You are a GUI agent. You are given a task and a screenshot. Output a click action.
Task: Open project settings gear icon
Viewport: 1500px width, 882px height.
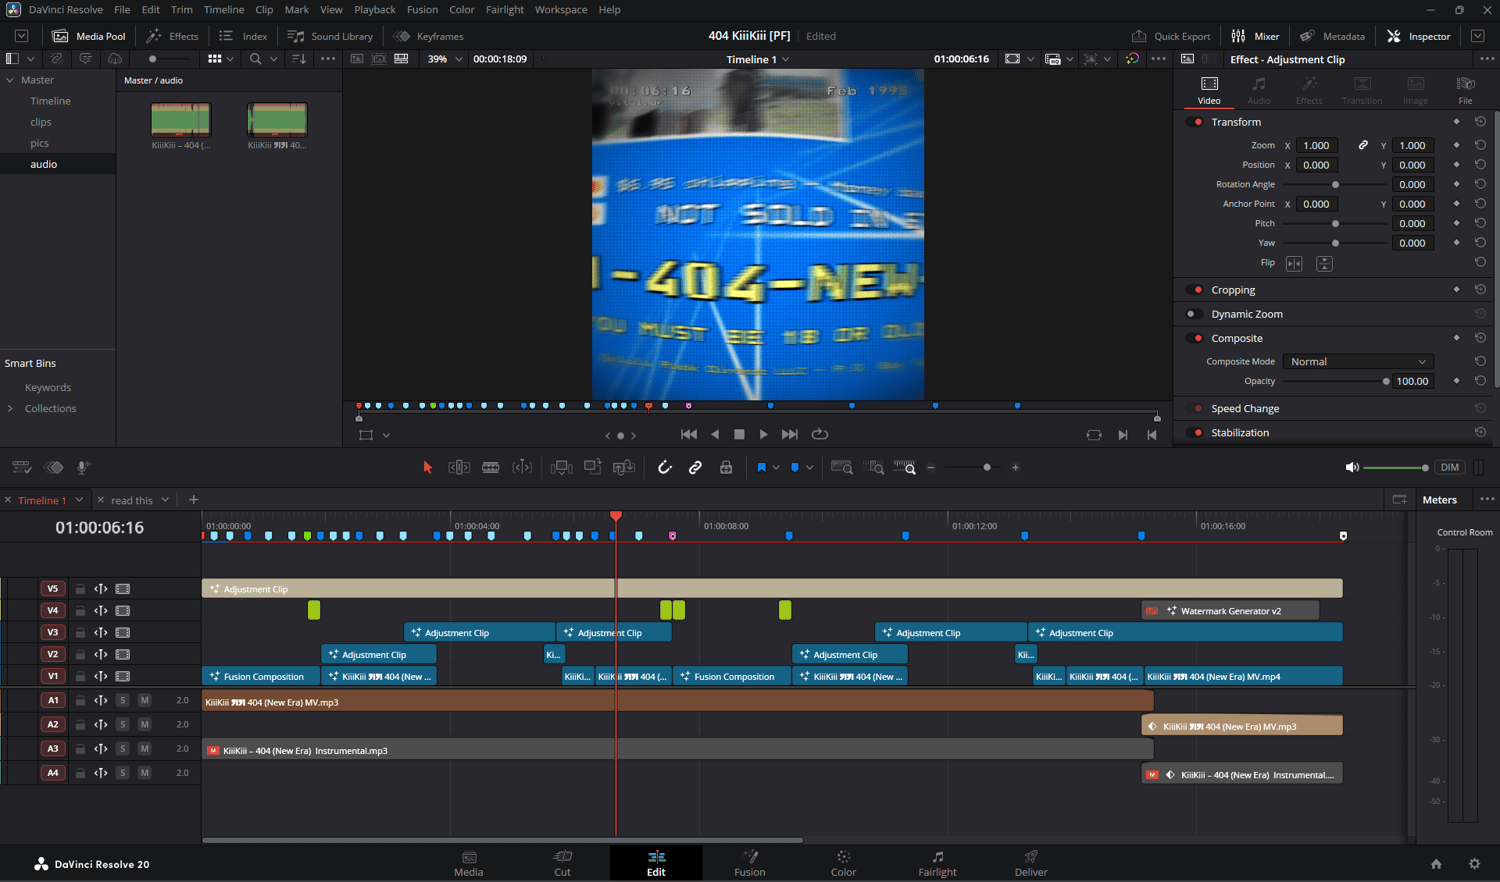tap(1473, 864)
